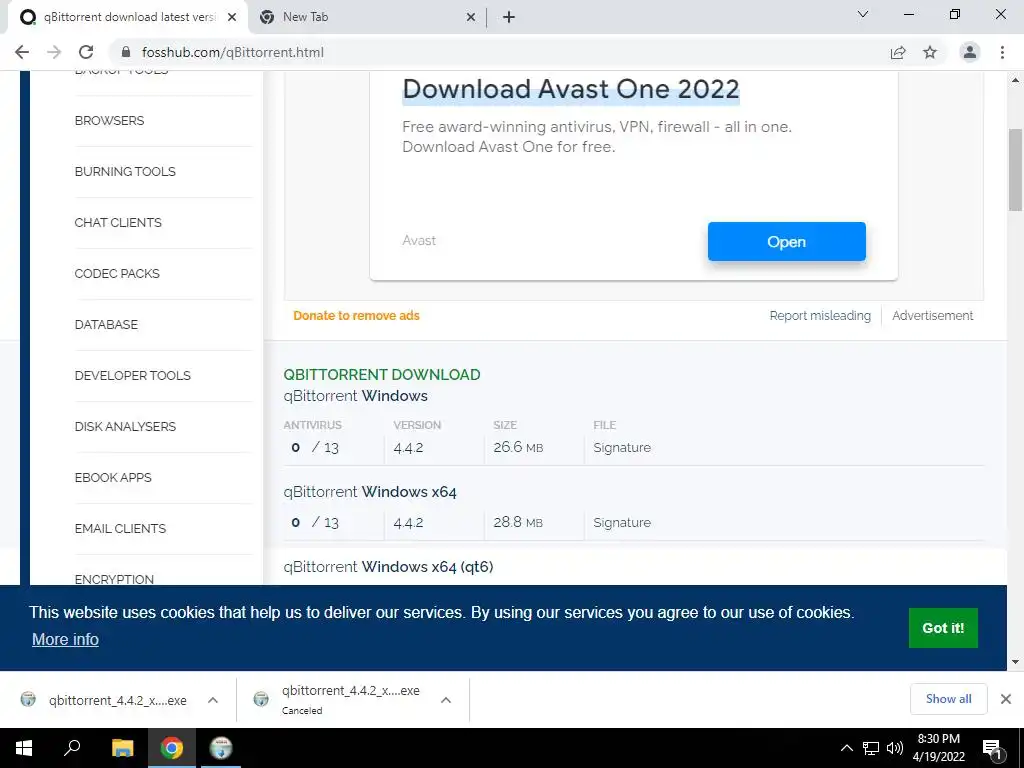1024x768 pixels.
Task: Click Report misleading link
Action: coord(820,315)
